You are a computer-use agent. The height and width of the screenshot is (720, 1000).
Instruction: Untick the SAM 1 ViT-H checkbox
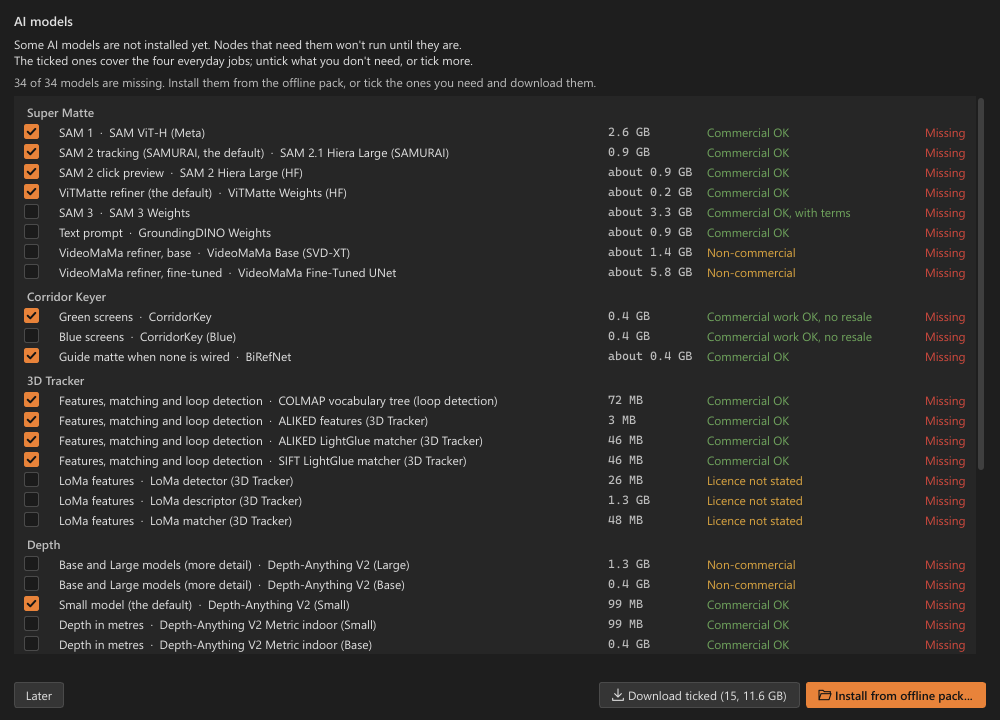[31, 132]
